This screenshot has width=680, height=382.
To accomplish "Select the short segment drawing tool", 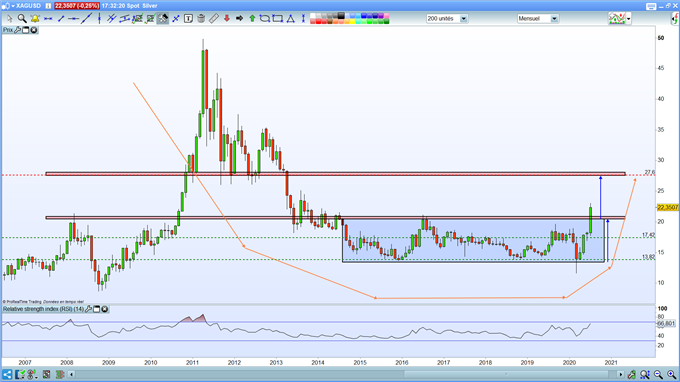I will click(x=61, y=19).
